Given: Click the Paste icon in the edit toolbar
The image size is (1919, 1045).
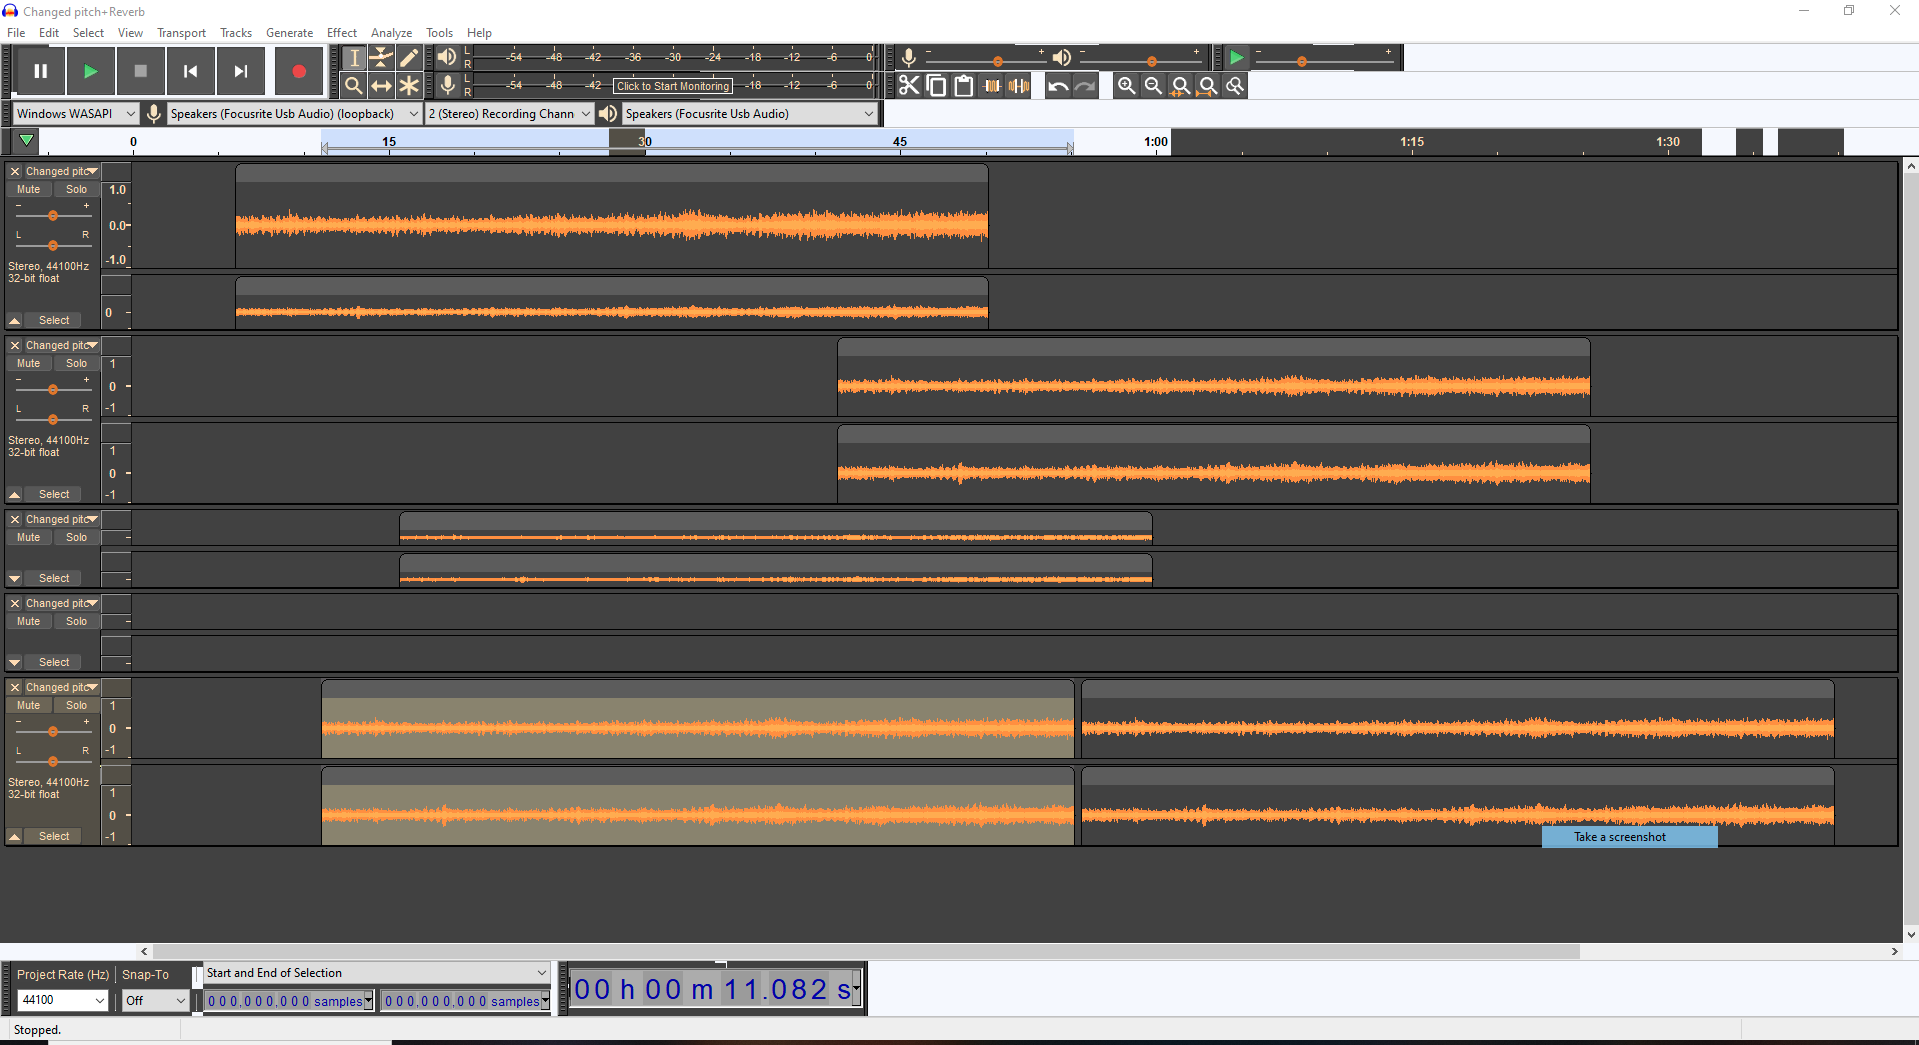Looking at the screenshot, I should tap(962, 85).
